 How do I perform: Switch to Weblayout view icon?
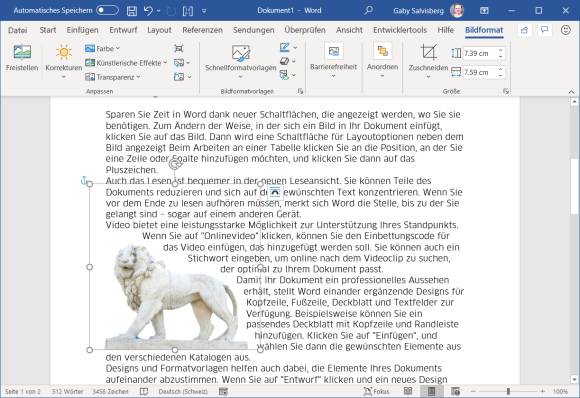click(x=455, y=391)
